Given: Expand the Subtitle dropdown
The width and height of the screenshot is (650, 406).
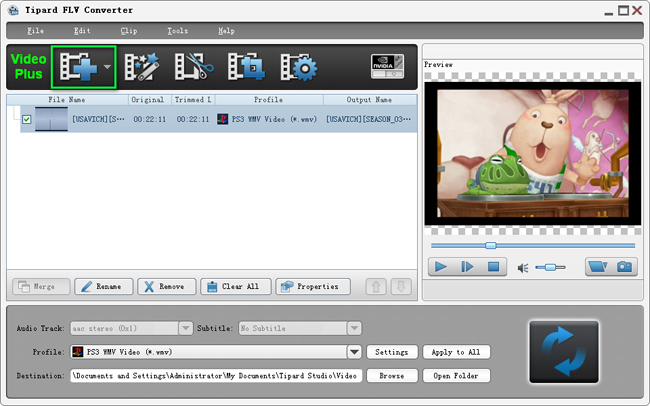Looking at the screenshot, I should point(354,328).
